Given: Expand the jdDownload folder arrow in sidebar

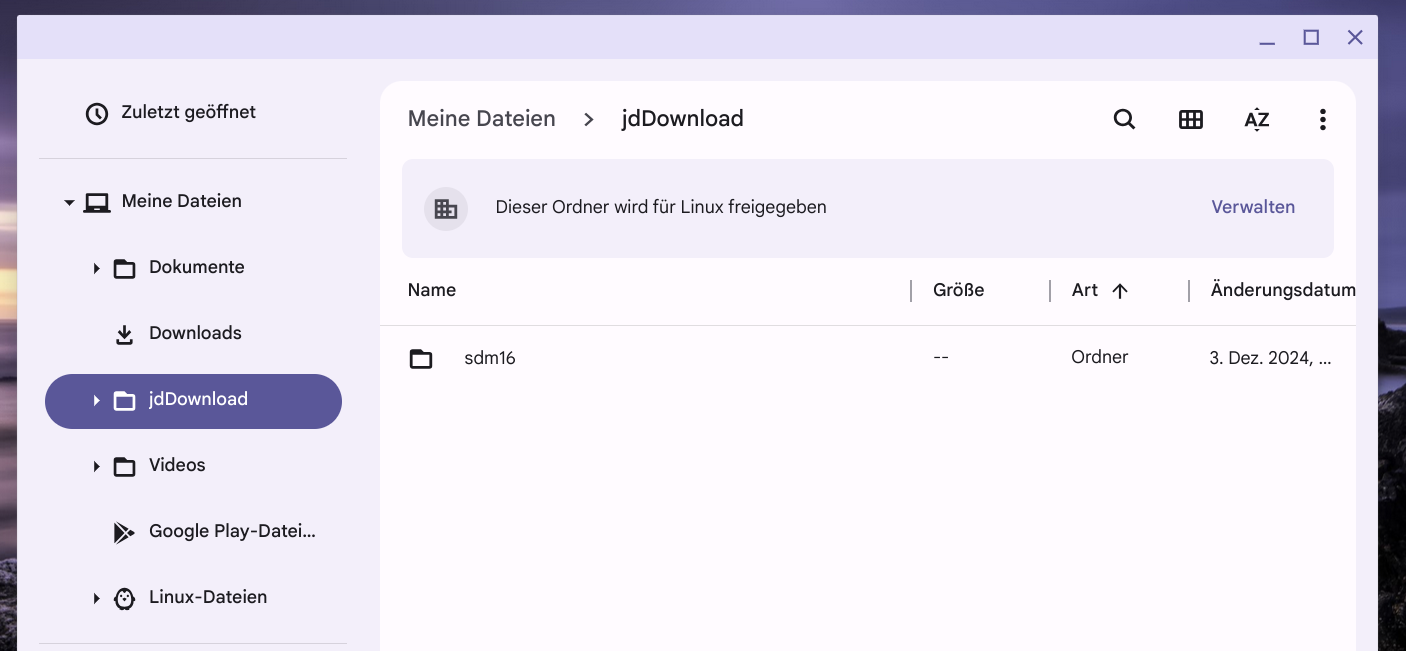Looking at the screenshot, I should point(97,400).
